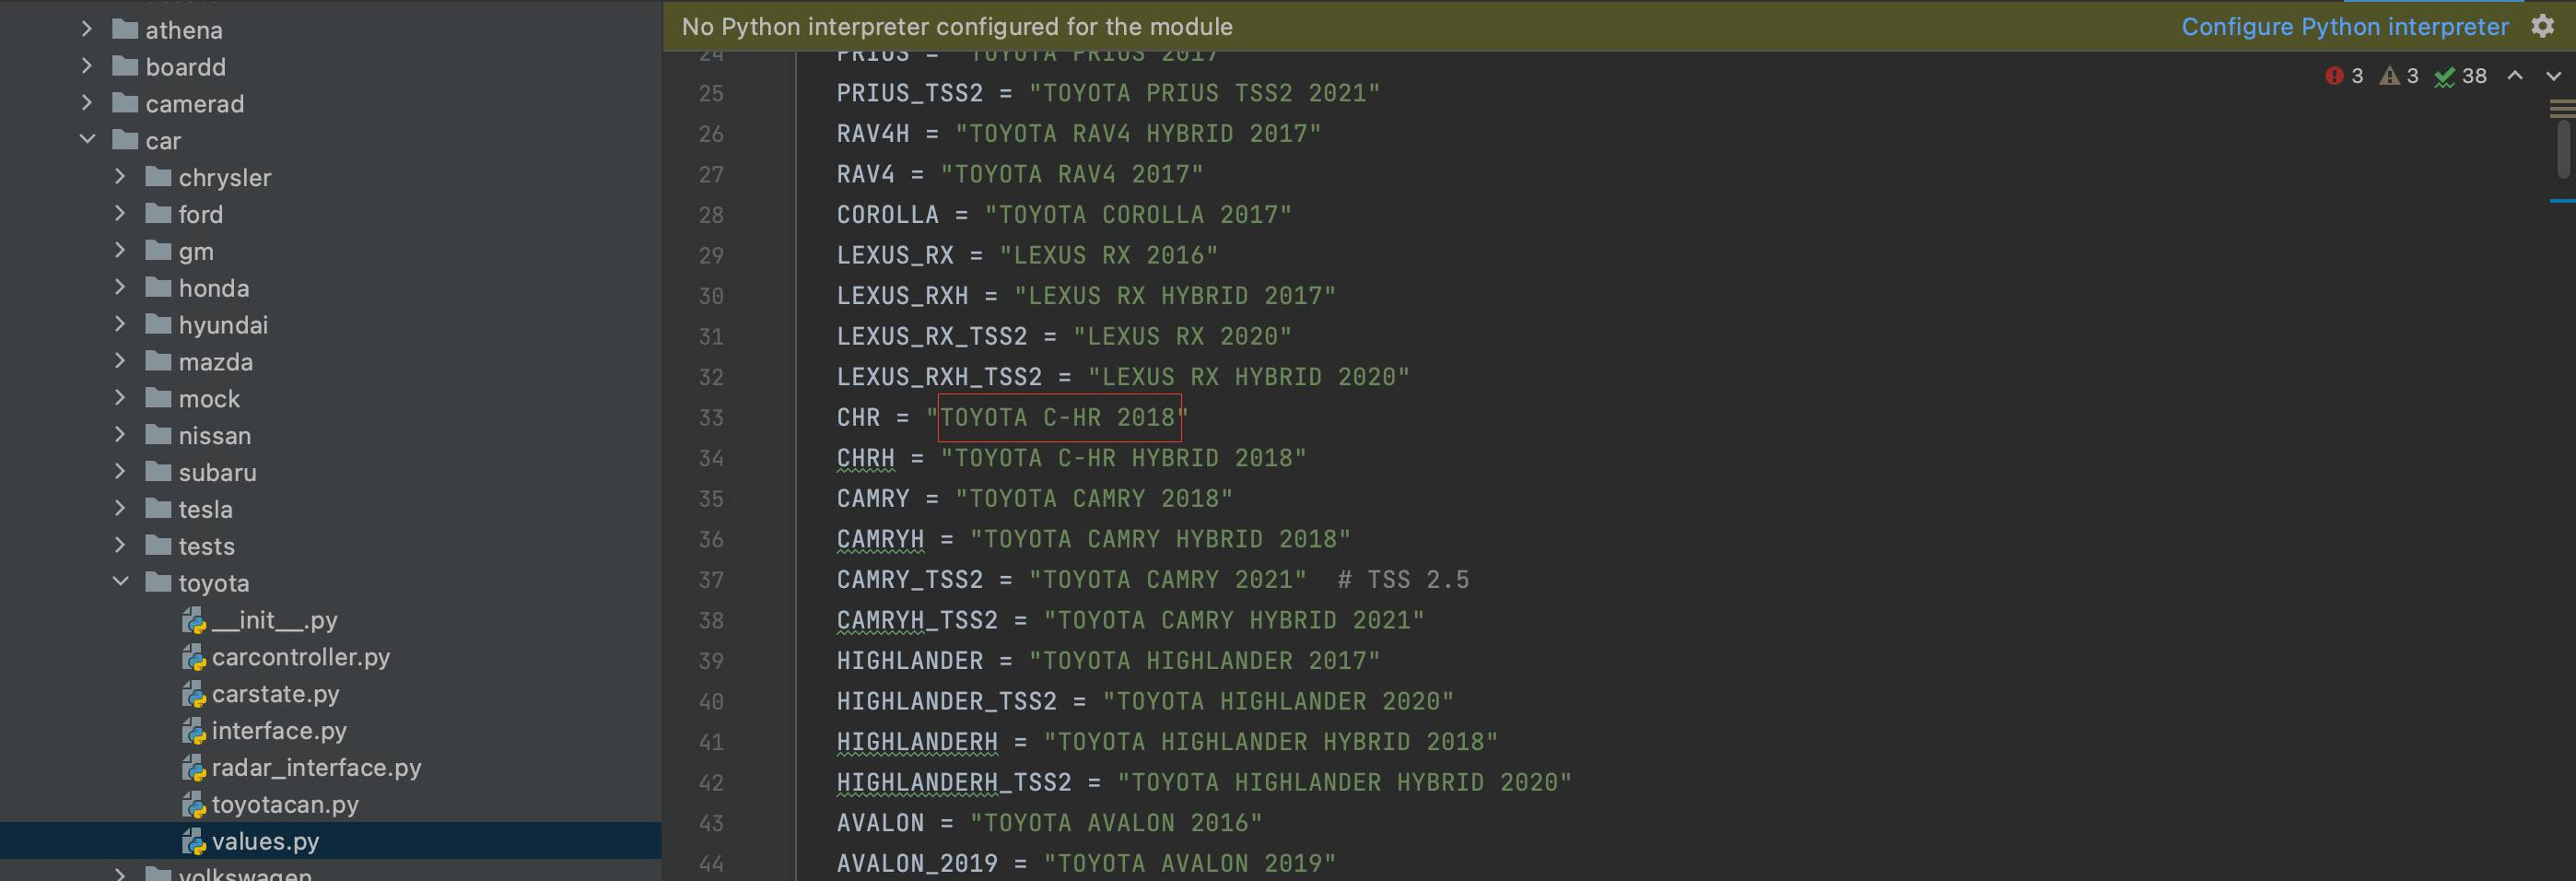Click the yellow warnings count indicator

pyautogui.click(x=2399, y=76)
